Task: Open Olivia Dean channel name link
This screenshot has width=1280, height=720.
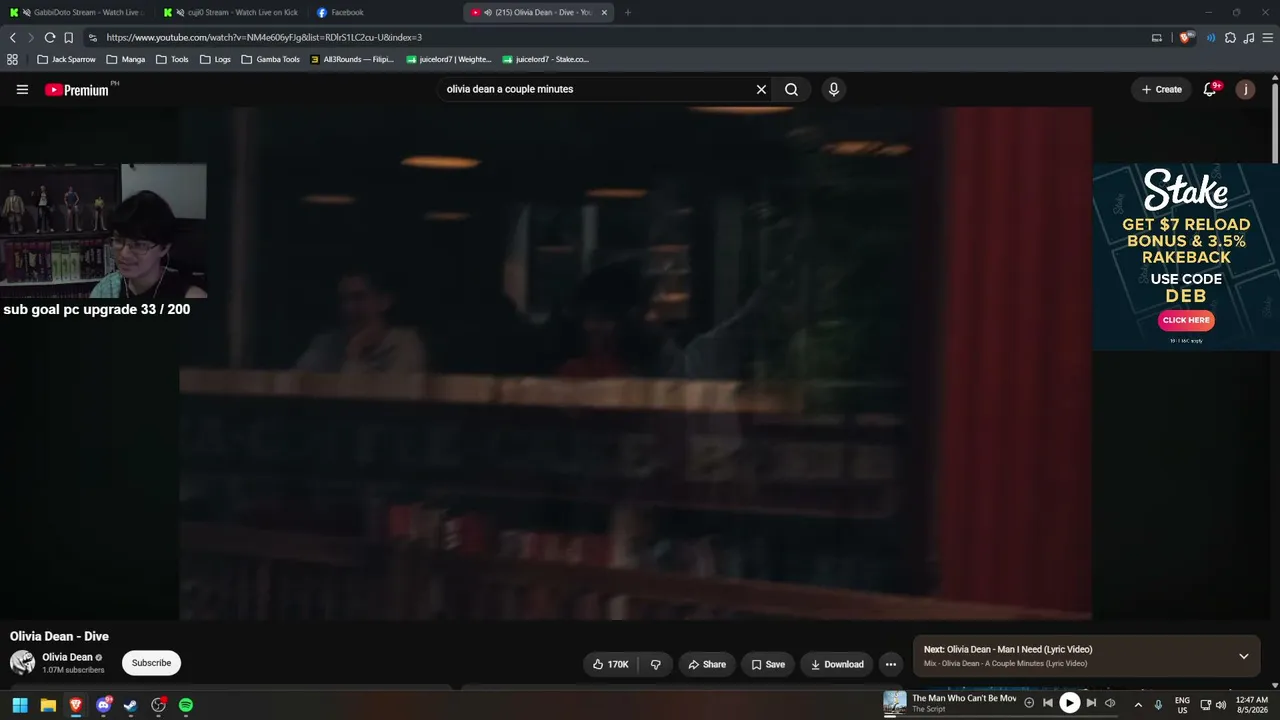Action: [67, 657]
